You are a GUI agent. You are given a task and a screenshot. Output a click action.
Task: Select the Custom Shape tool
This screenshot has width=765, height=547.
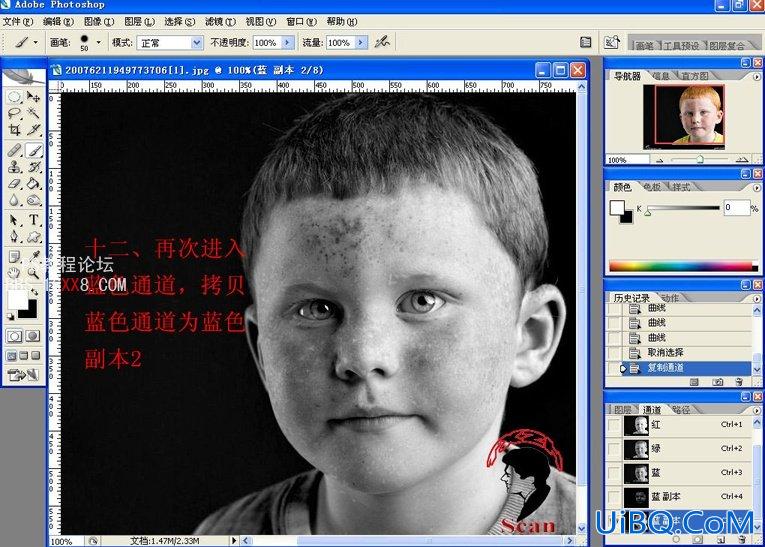(33, 237)
